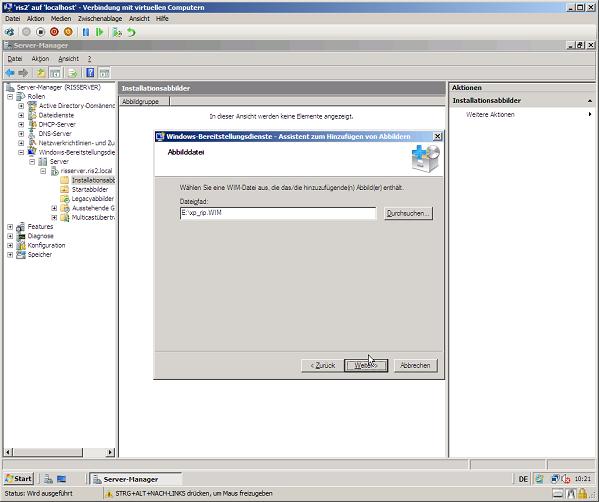
Task: Collapse the Rollen tree node
Action: tap(10, 97)
